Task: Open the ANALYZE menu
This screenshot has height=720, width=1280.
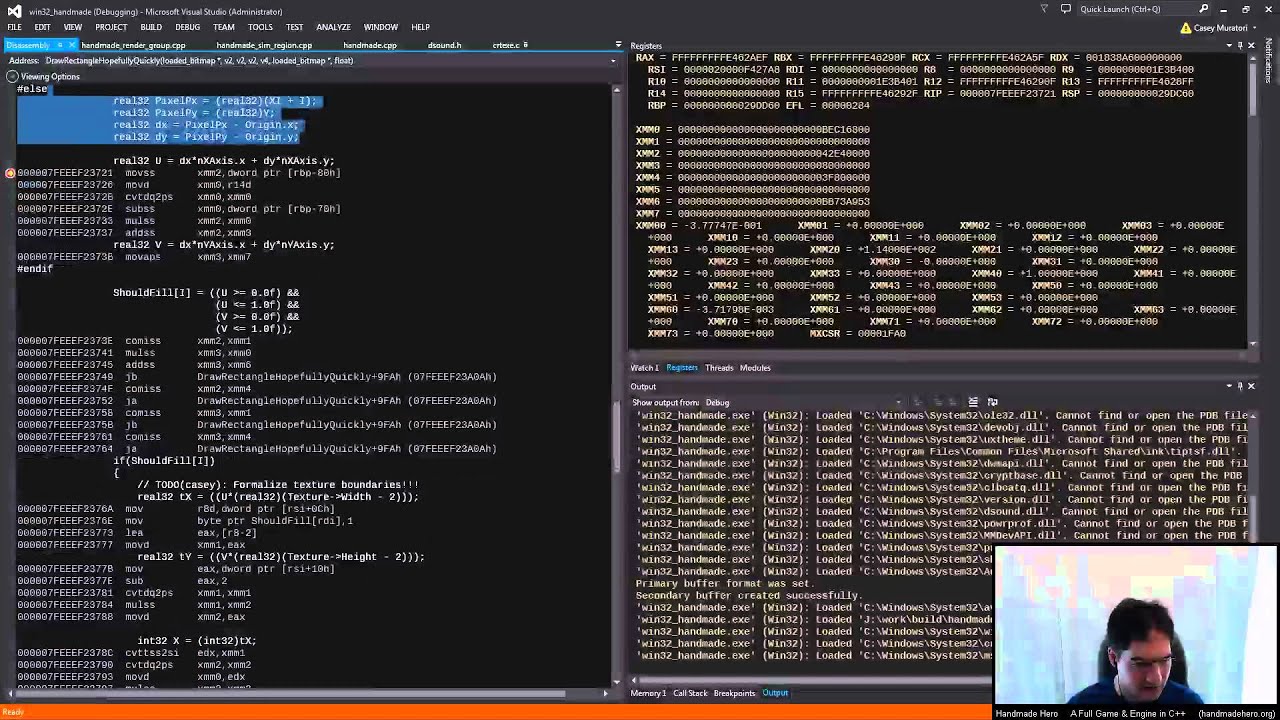Action: (333, 27)
